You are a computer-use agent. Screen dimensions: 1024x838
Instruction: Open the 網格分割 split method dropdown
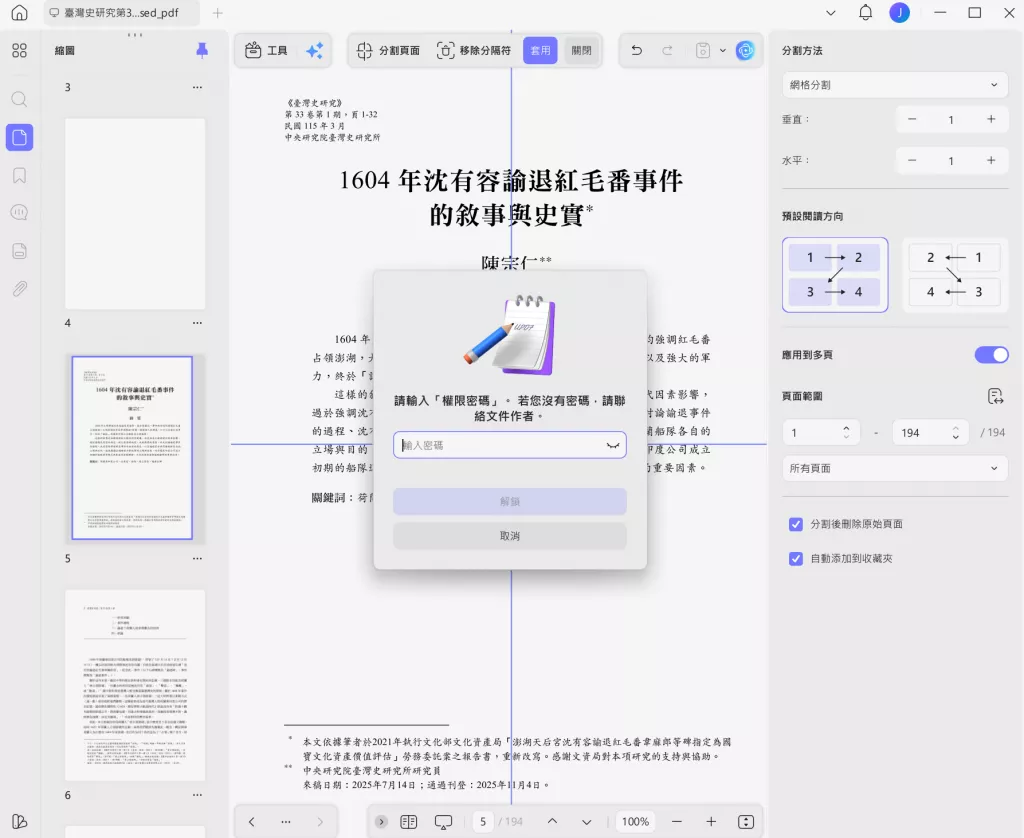(x=893, y=85)
